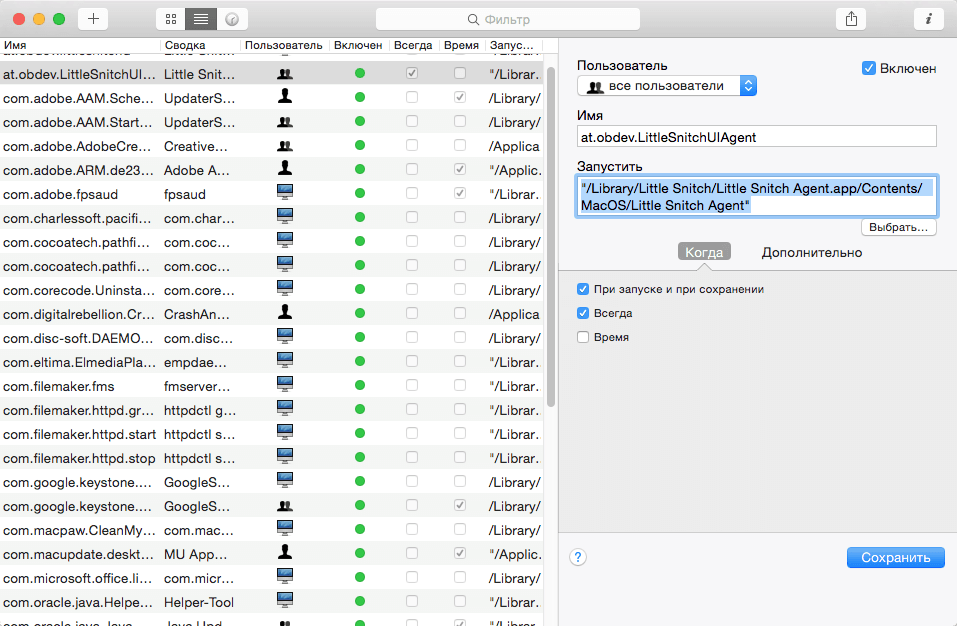Click the computer icon of com.adobe.fpsaud row
The image size is (957, 626).
click(x=284, y=192)
